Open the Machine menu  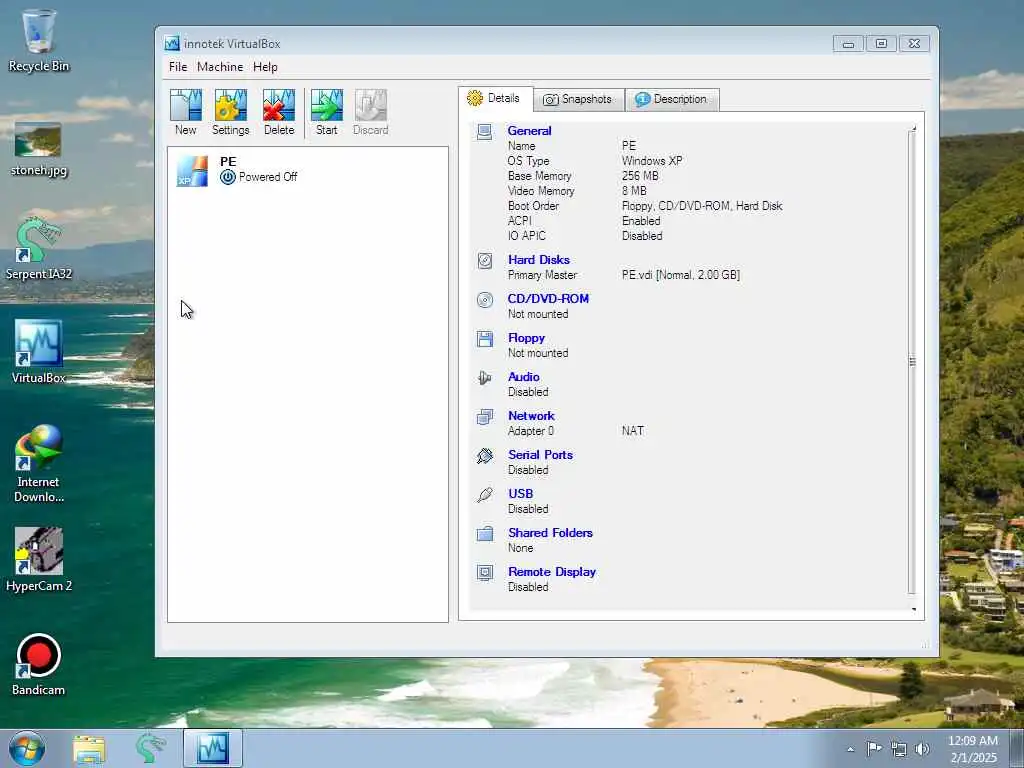click(x=220, y=67)
